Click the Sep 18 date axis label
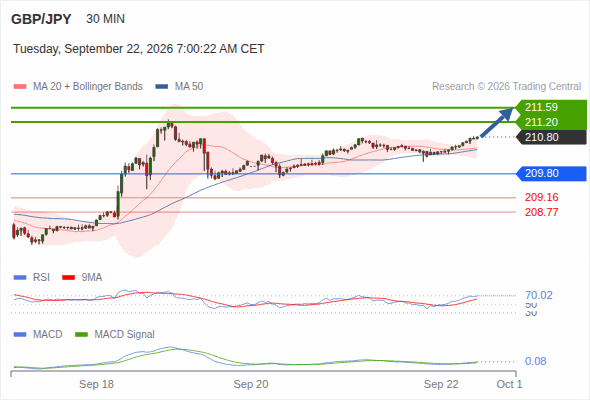 click(x=96, y=384)
